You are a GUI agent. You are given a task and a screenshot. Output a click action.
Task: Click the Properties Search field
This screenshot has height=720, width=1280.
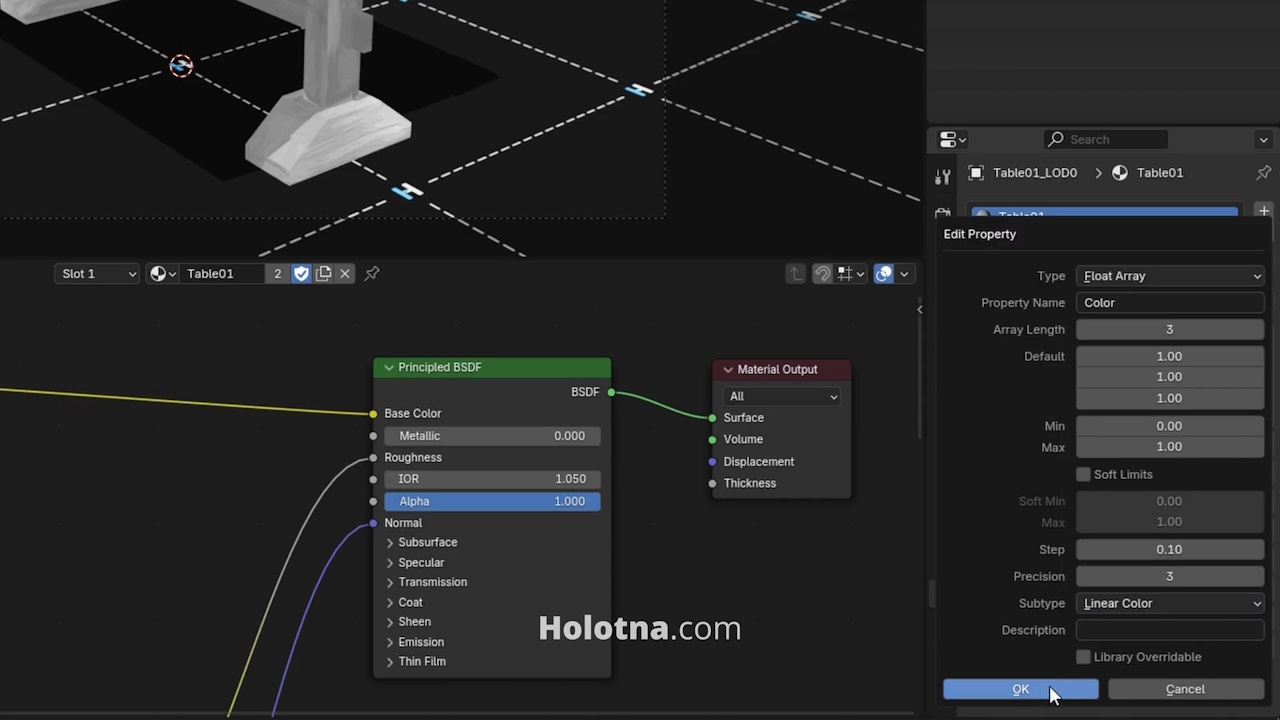1106,140
